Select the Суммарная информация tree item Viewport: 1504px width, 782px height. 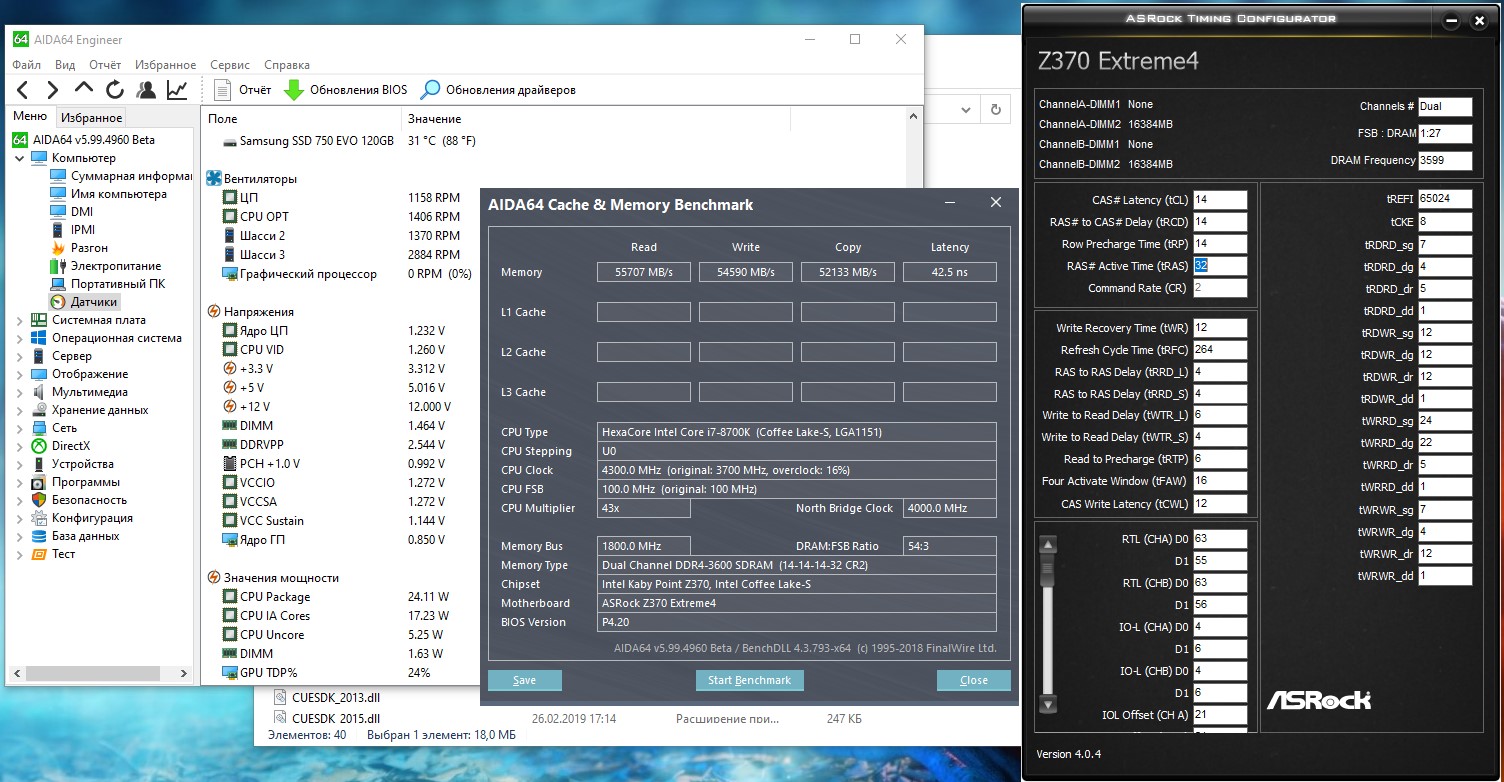pos(121,176)
